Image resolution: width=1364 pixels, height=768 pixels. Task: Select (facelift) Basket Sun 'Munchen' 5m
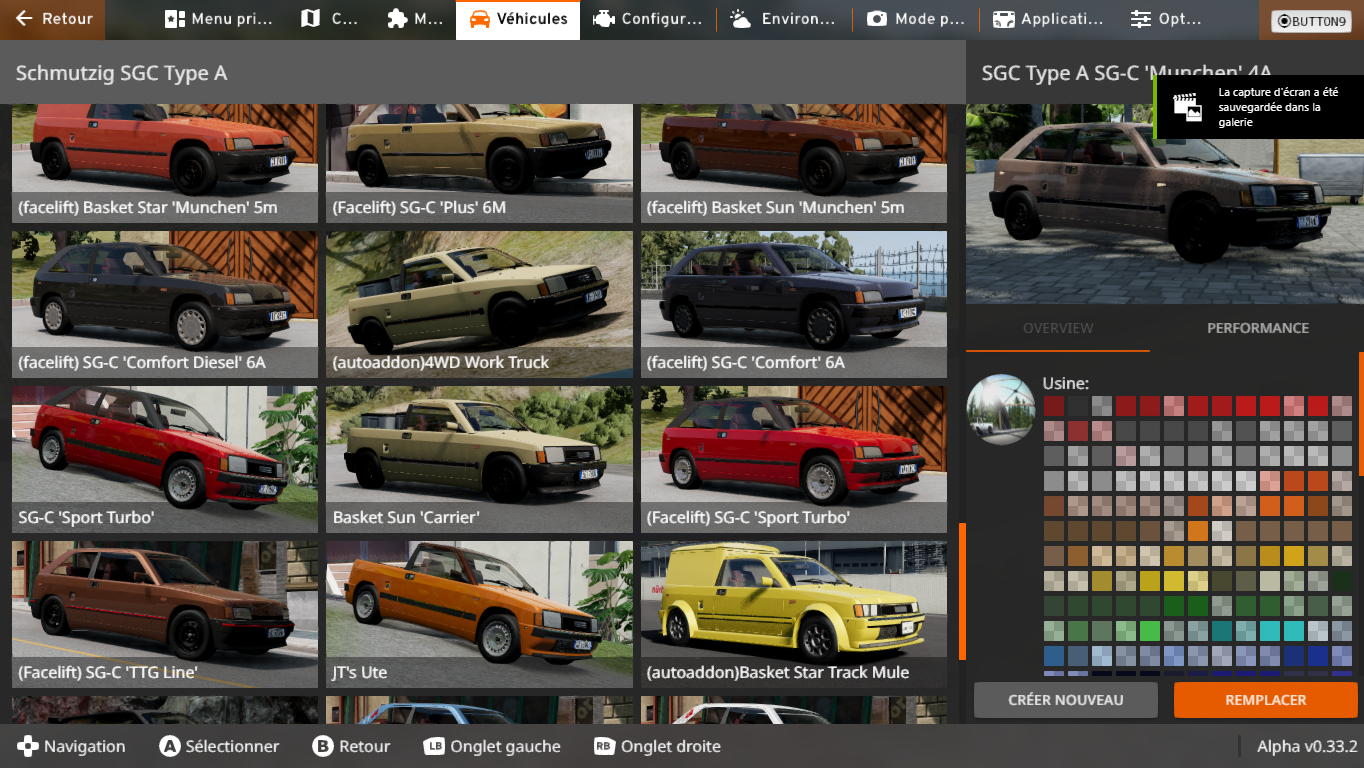click(794, 163)
